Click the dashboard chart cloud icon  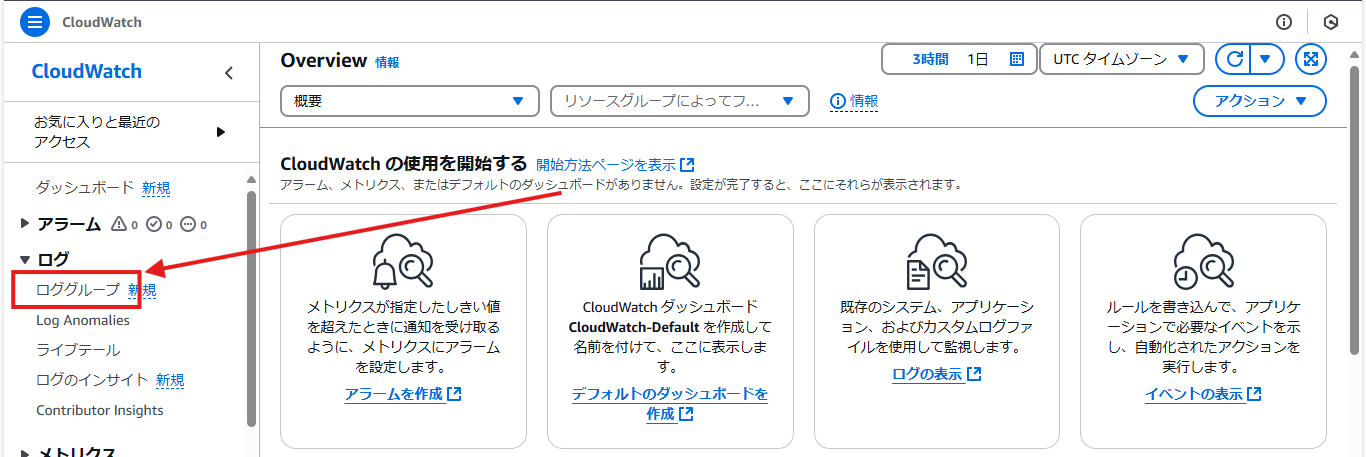coord(670,261)
